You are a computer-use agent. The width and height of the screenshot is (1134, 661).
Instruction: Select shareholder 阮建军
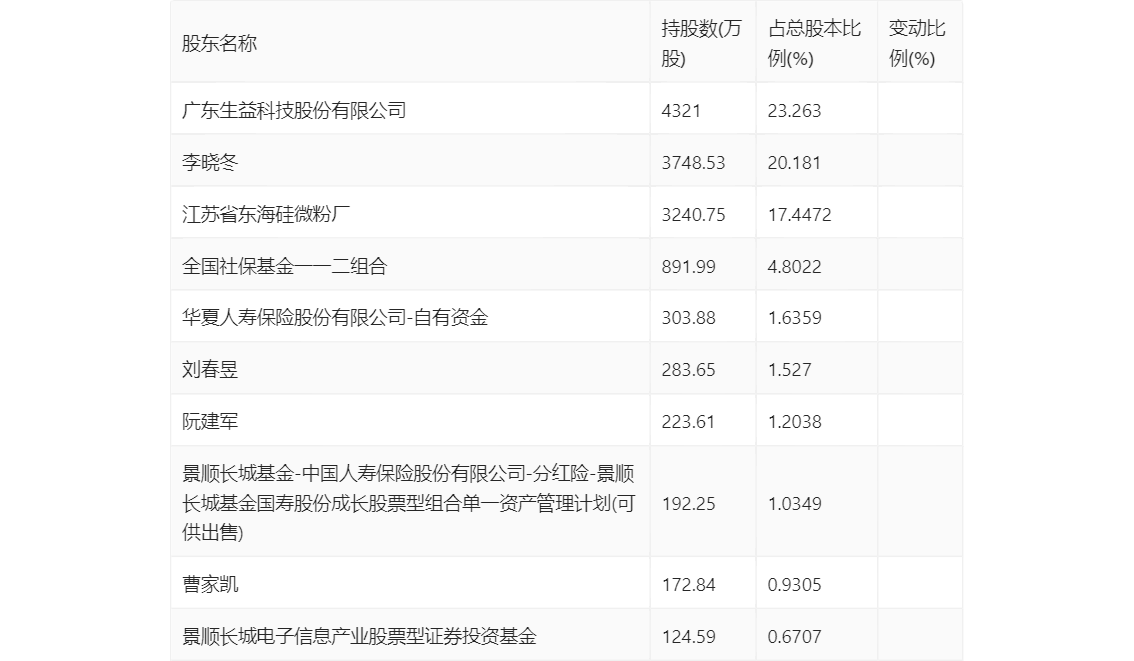[x=210, y=421]
